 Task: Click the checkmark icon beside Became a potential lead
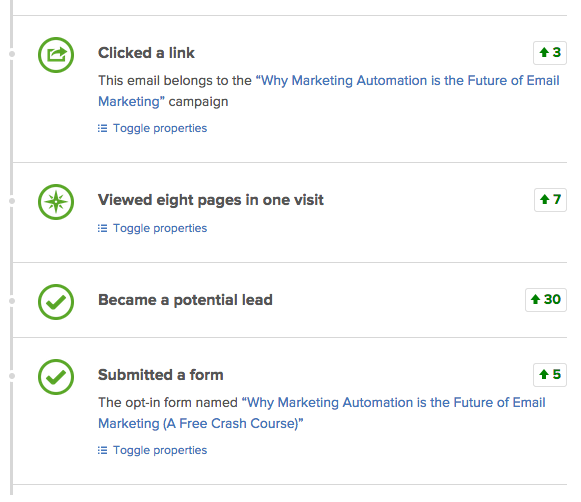pyautogui.click(x=56, y=302)
